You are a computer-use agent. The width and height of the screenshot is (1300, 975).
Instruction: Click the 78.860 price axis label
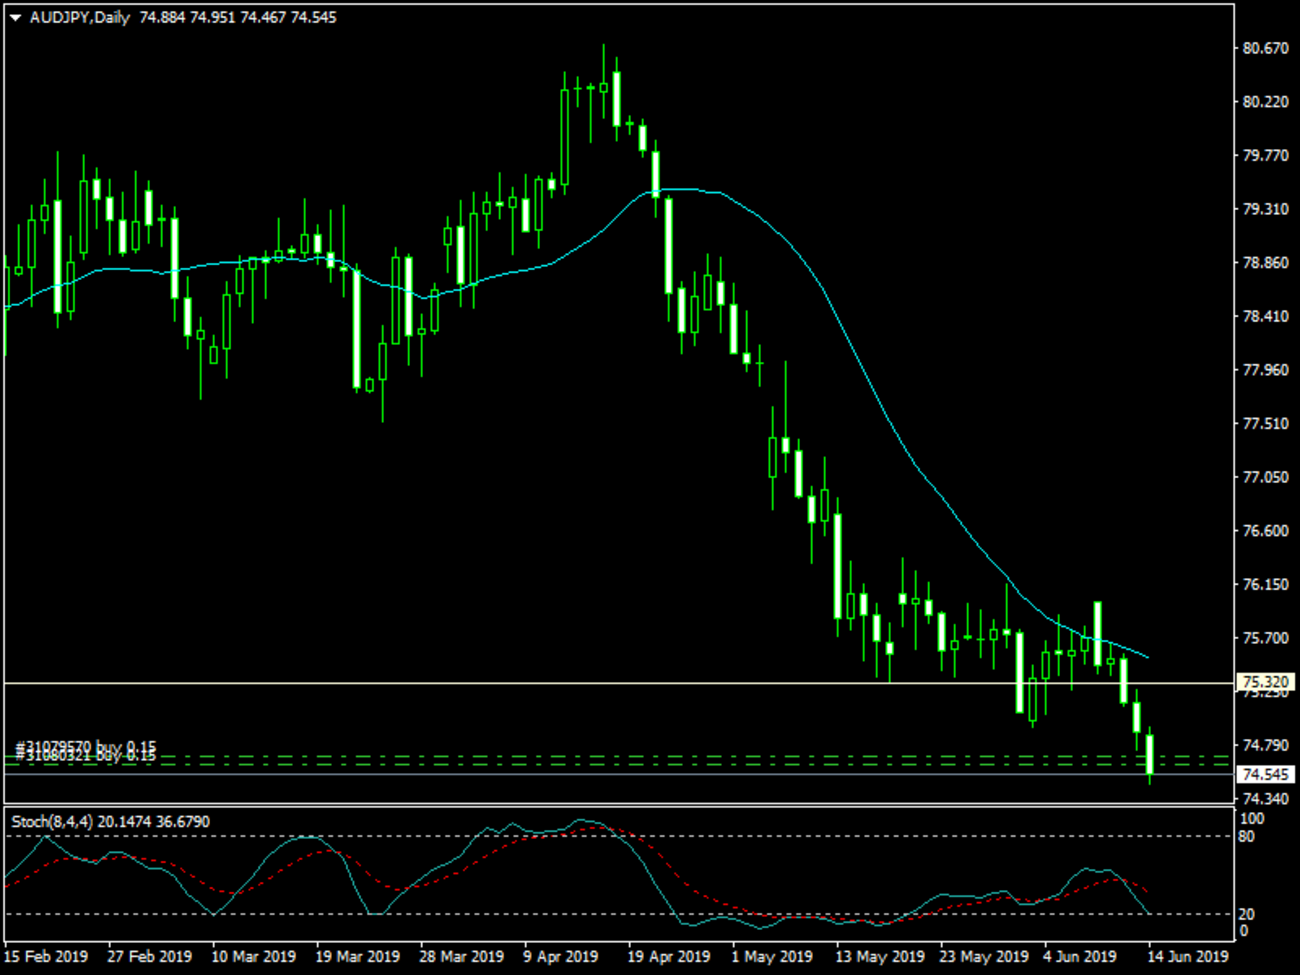coord(1265,263)
